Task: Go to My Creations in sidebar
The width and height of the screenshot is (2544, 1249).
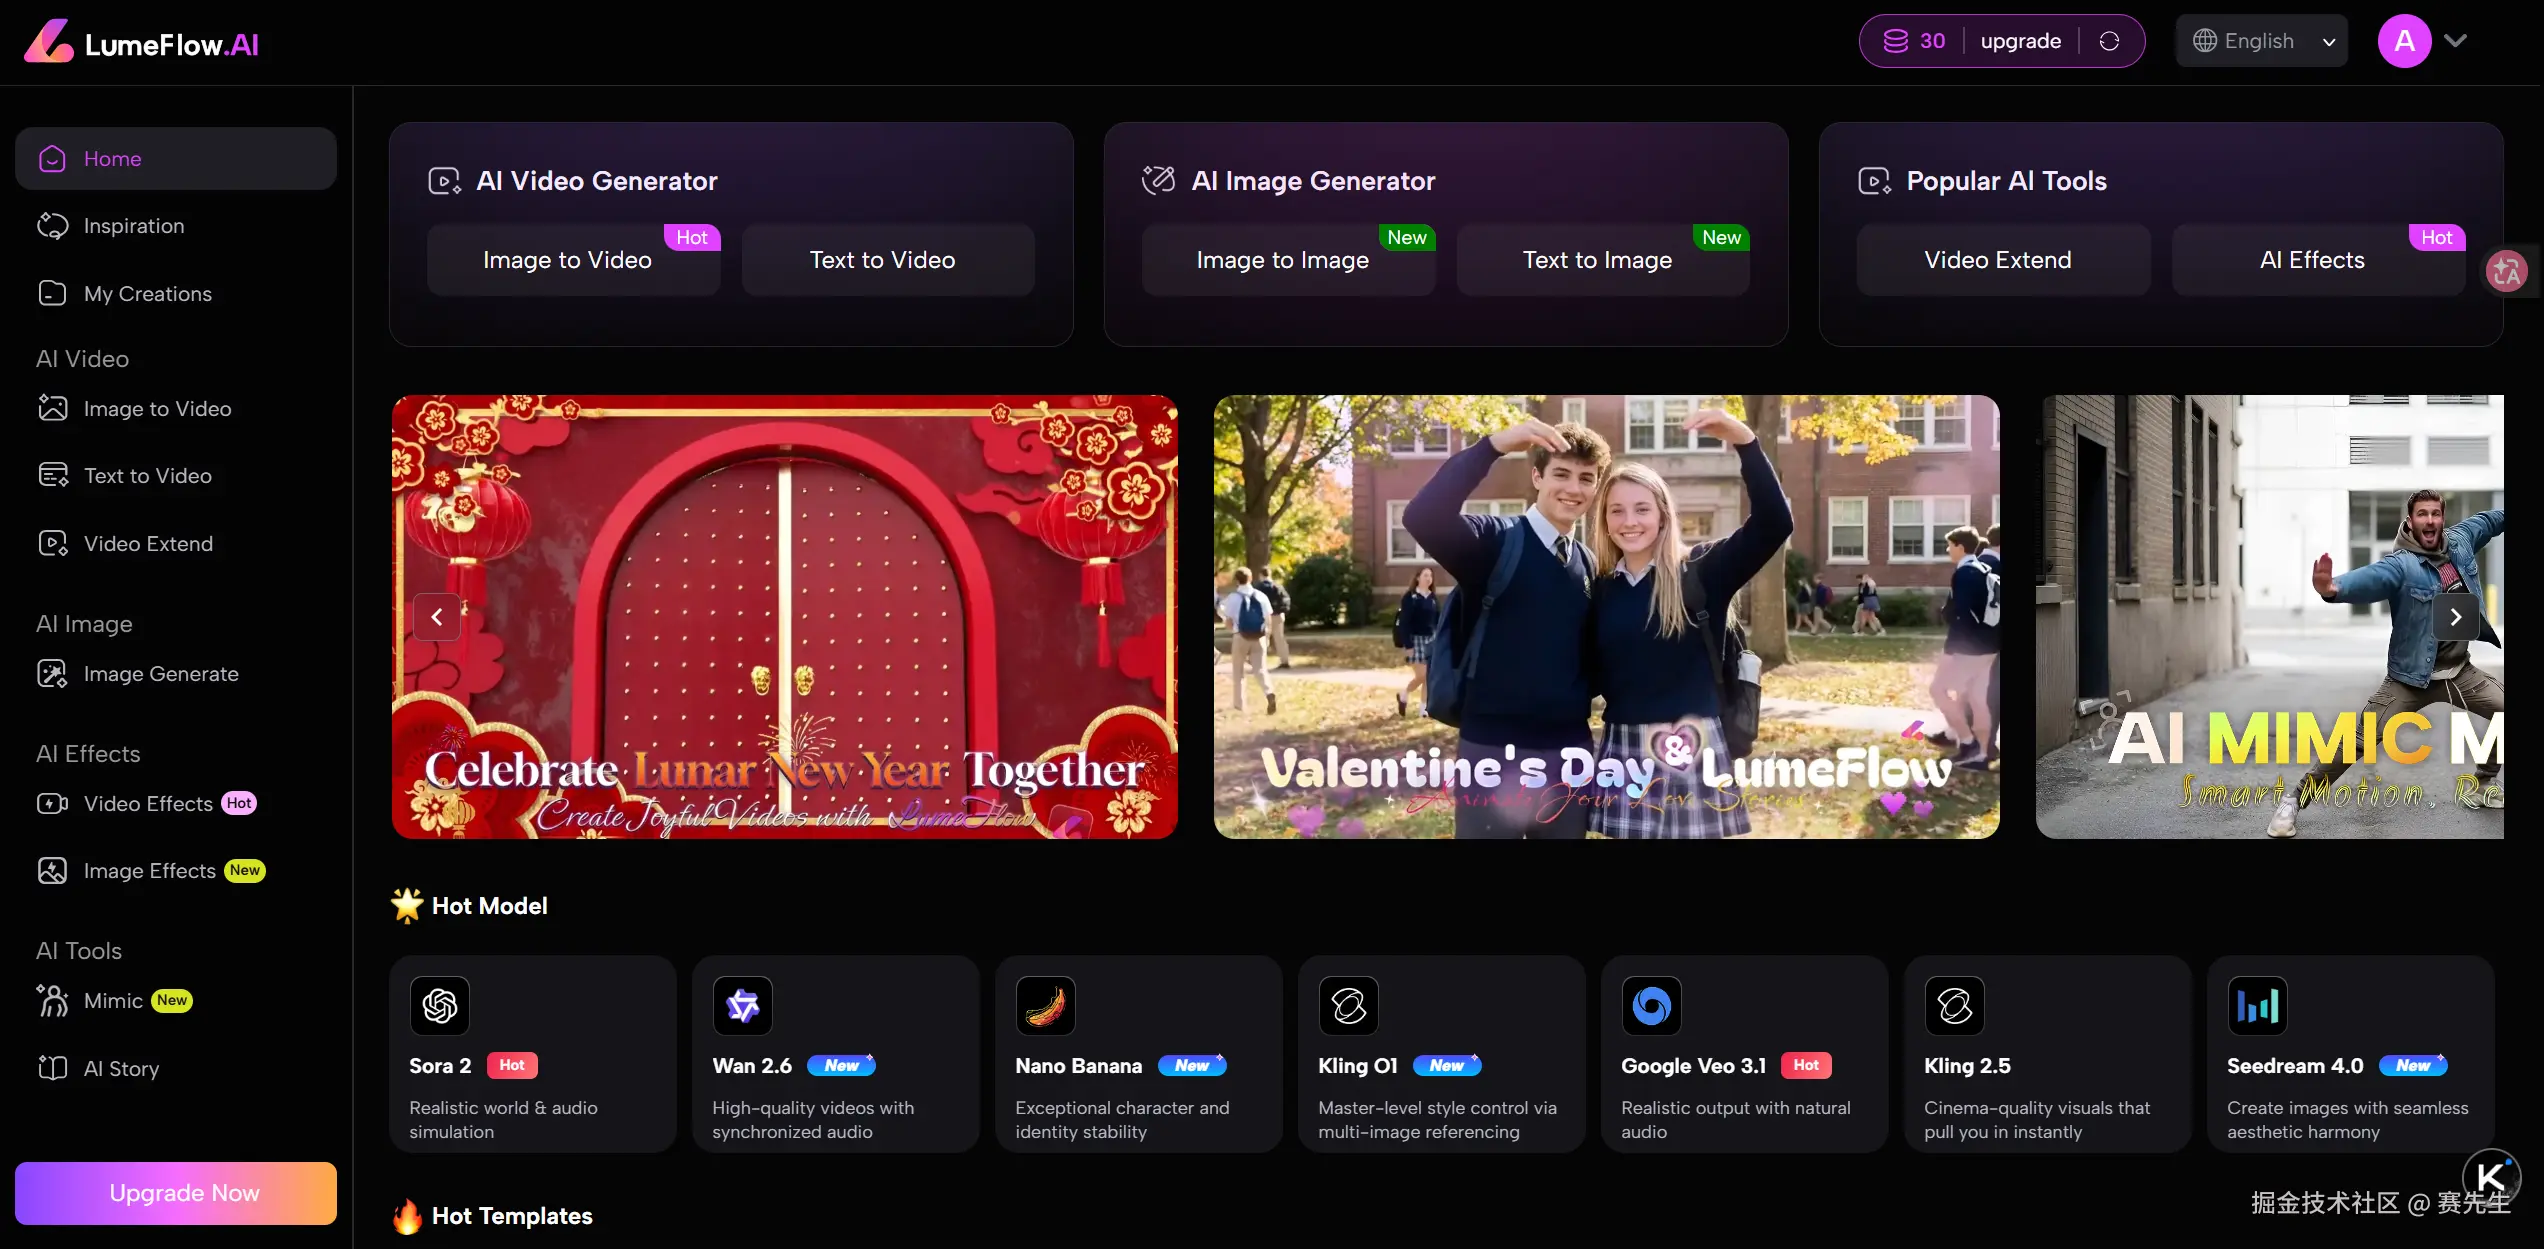Action: 147,294
